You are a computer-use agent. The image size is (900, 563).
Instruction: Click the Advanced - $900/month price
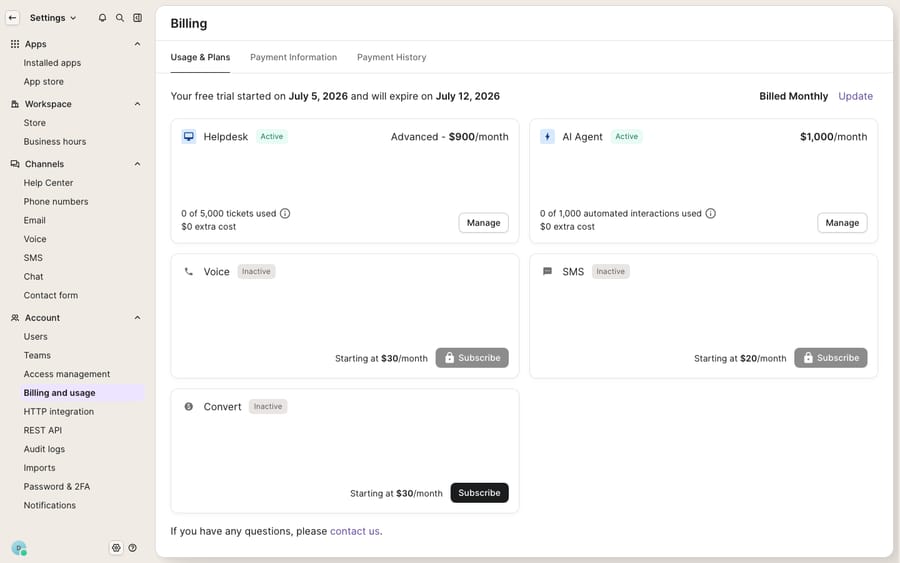coord(449,137)
